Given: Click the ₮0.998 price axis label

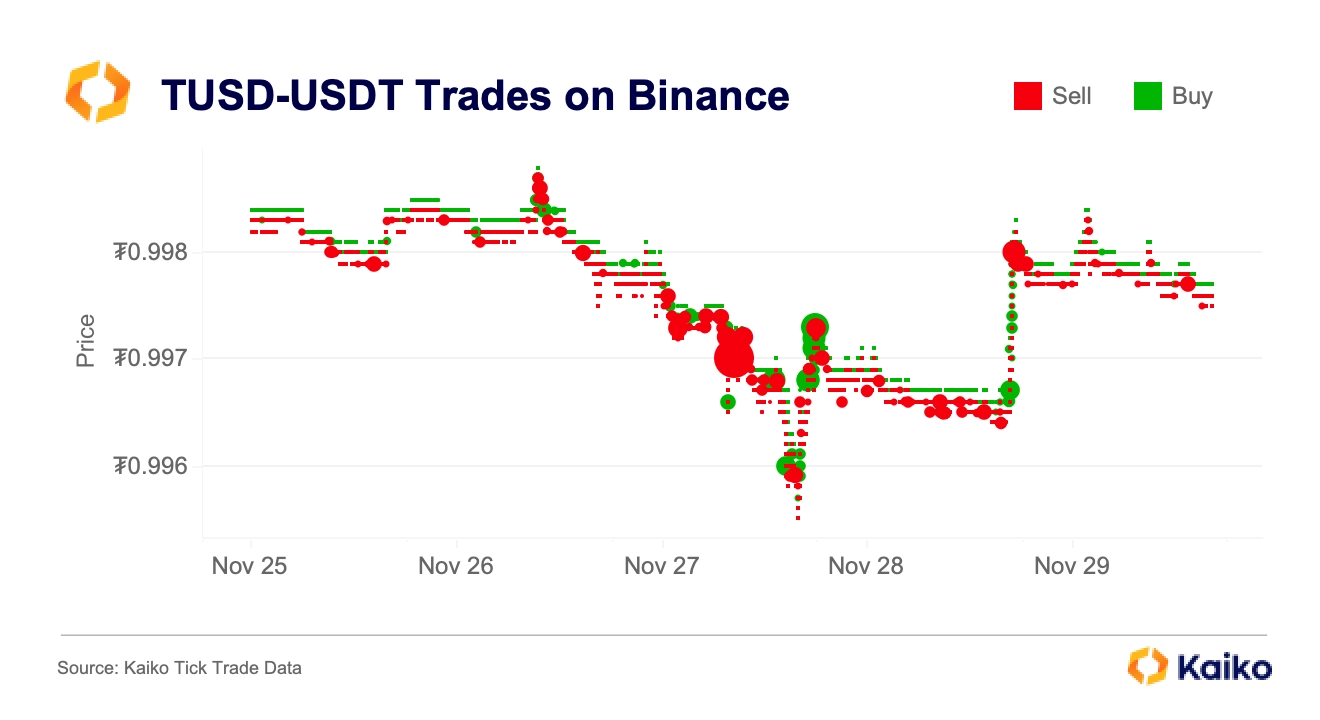Looking at the screenshot, I should (x=150, y=252).
